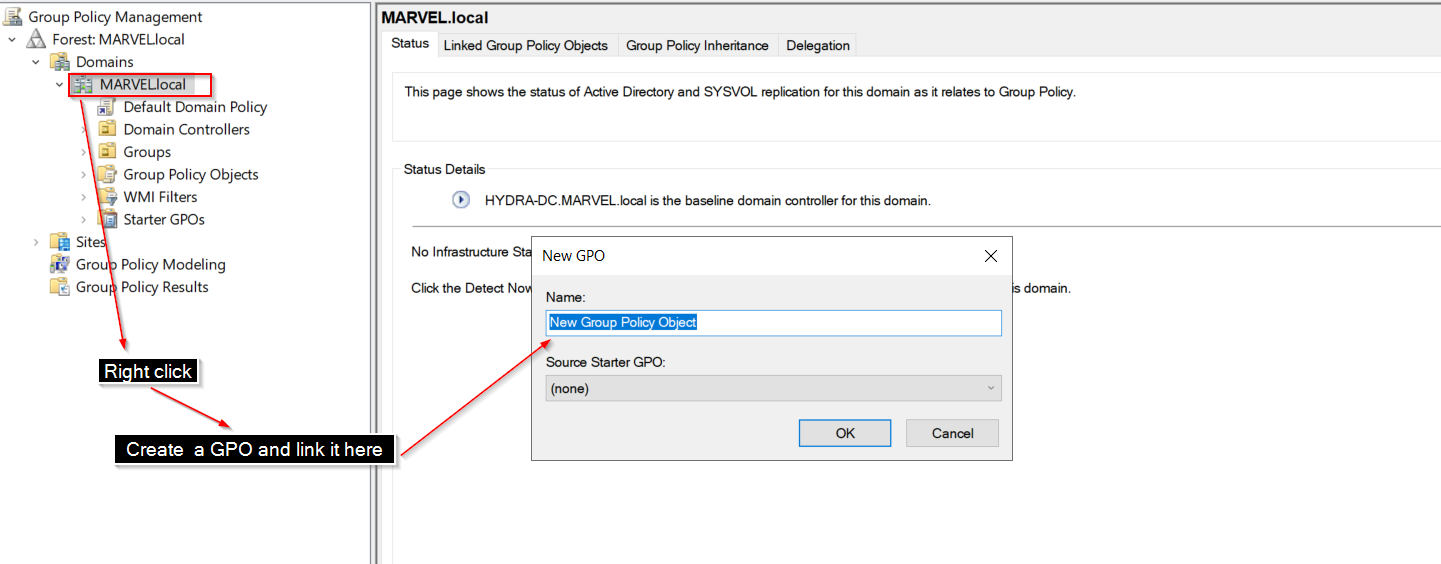Select the MARVEL.local domain label
Image resolution: width=1441 pixels, height=564 pixels.
coord(143,84)
